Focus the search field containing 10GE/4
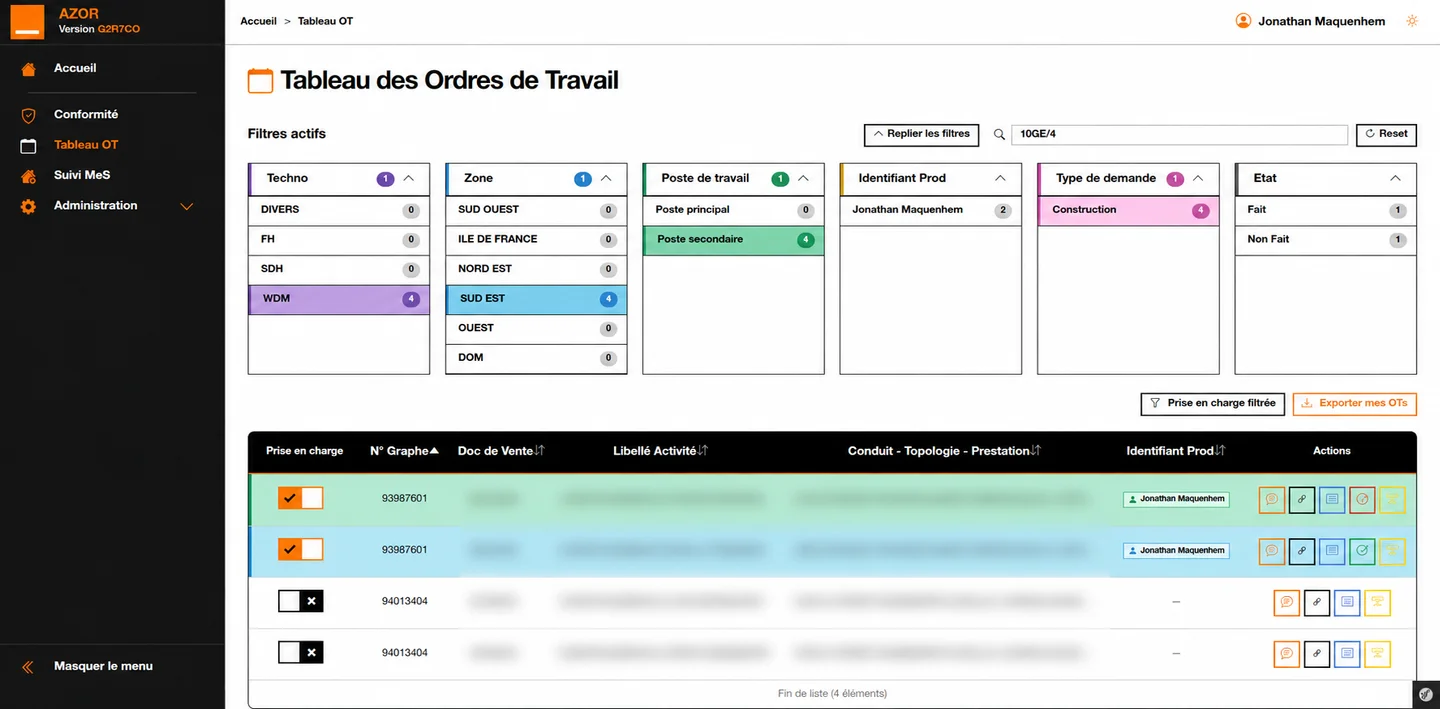This screenshot has width=1440, height=709. (x=1180, y=134)
